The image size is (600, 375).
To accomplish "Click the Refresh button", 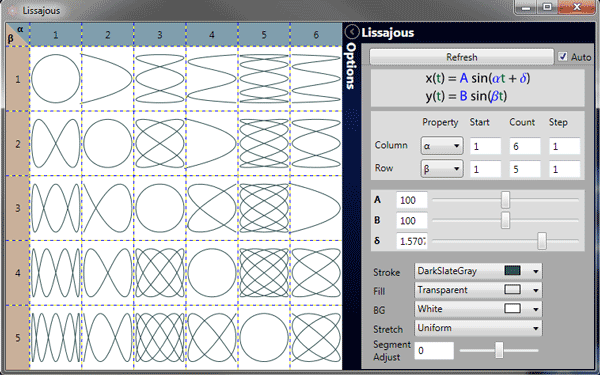I will tap(461, 57).
